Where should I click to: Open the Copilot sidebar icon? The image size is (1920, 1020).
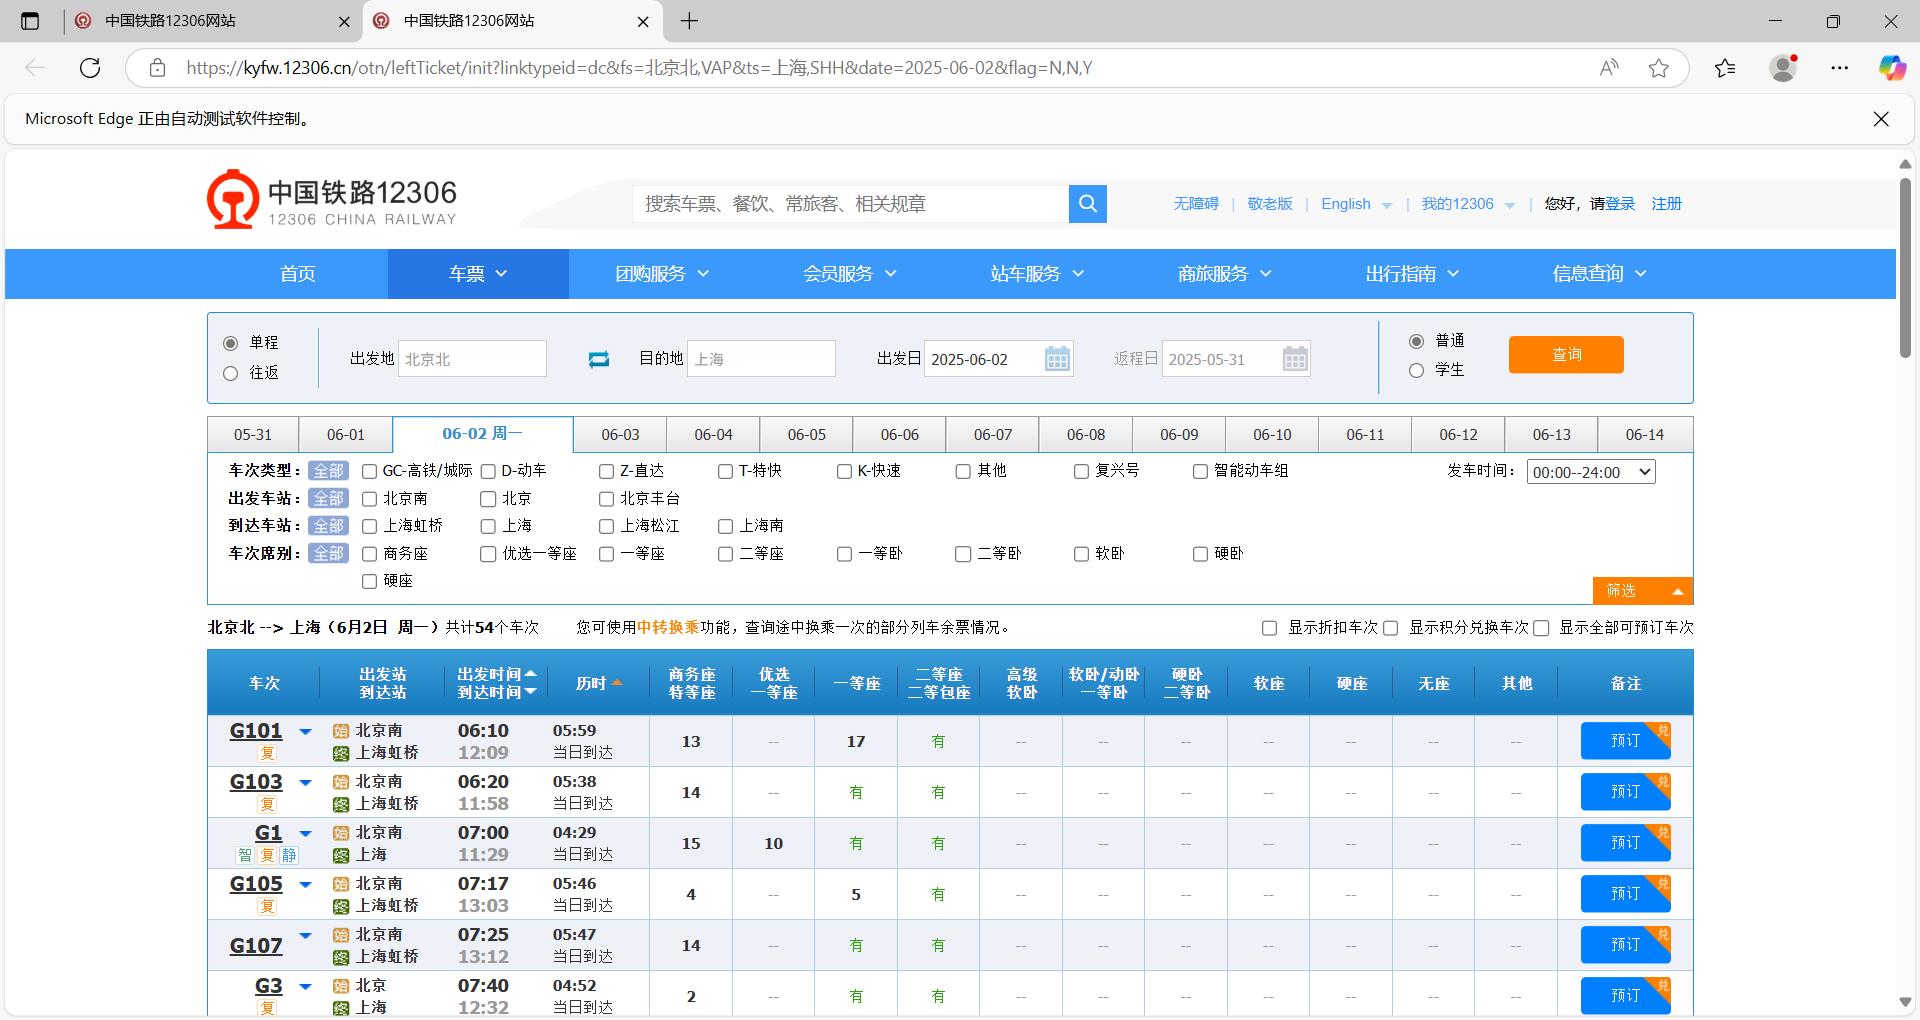[x=1892, y=68]
